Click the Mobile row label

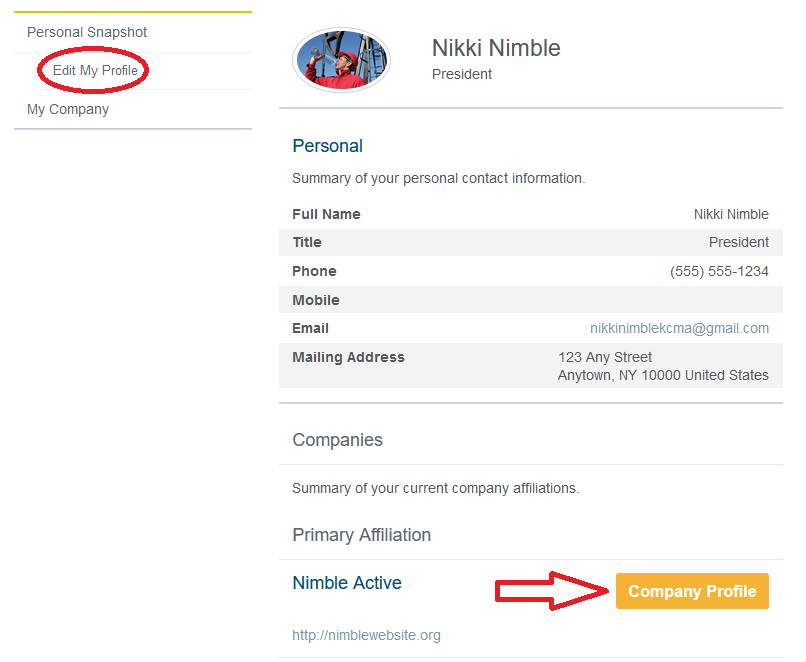(x=316, y=300)
